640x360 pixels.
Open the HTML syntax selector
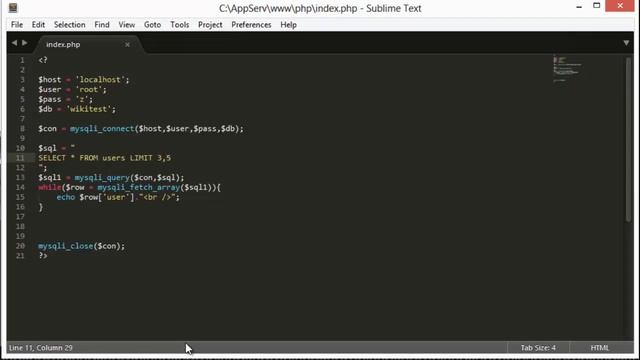[600, 348]
